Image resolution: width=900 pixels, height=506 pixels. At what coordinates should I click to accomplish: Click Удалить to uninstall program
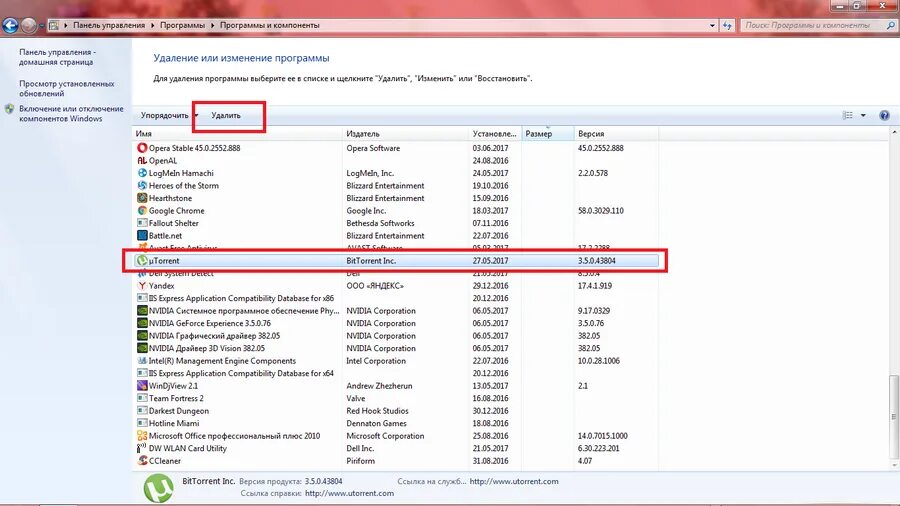coord(226,115)
